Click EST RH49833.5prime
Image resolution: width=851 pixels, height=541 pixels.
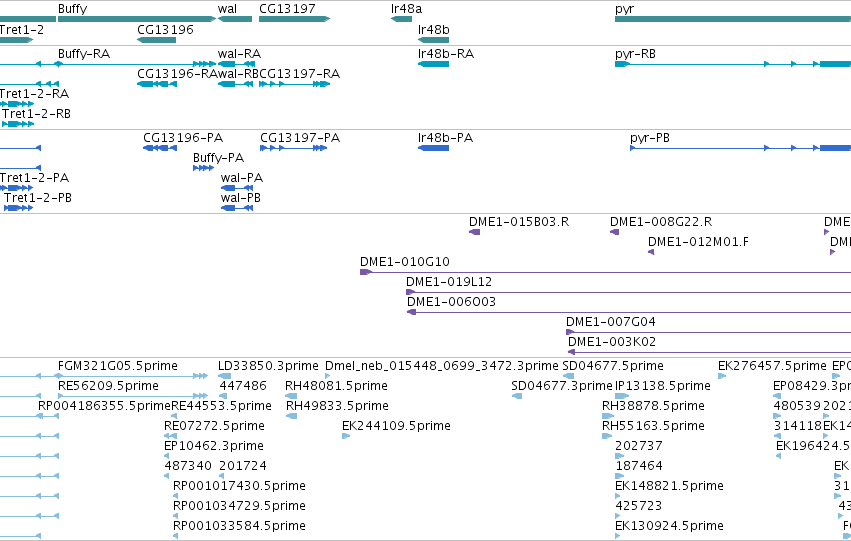point(291,416)
